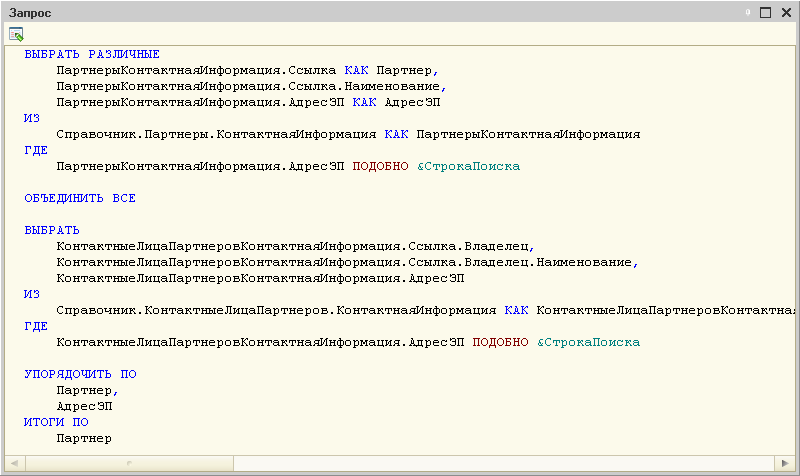Click the small pin icon in title bar

[x=748, y=13]
